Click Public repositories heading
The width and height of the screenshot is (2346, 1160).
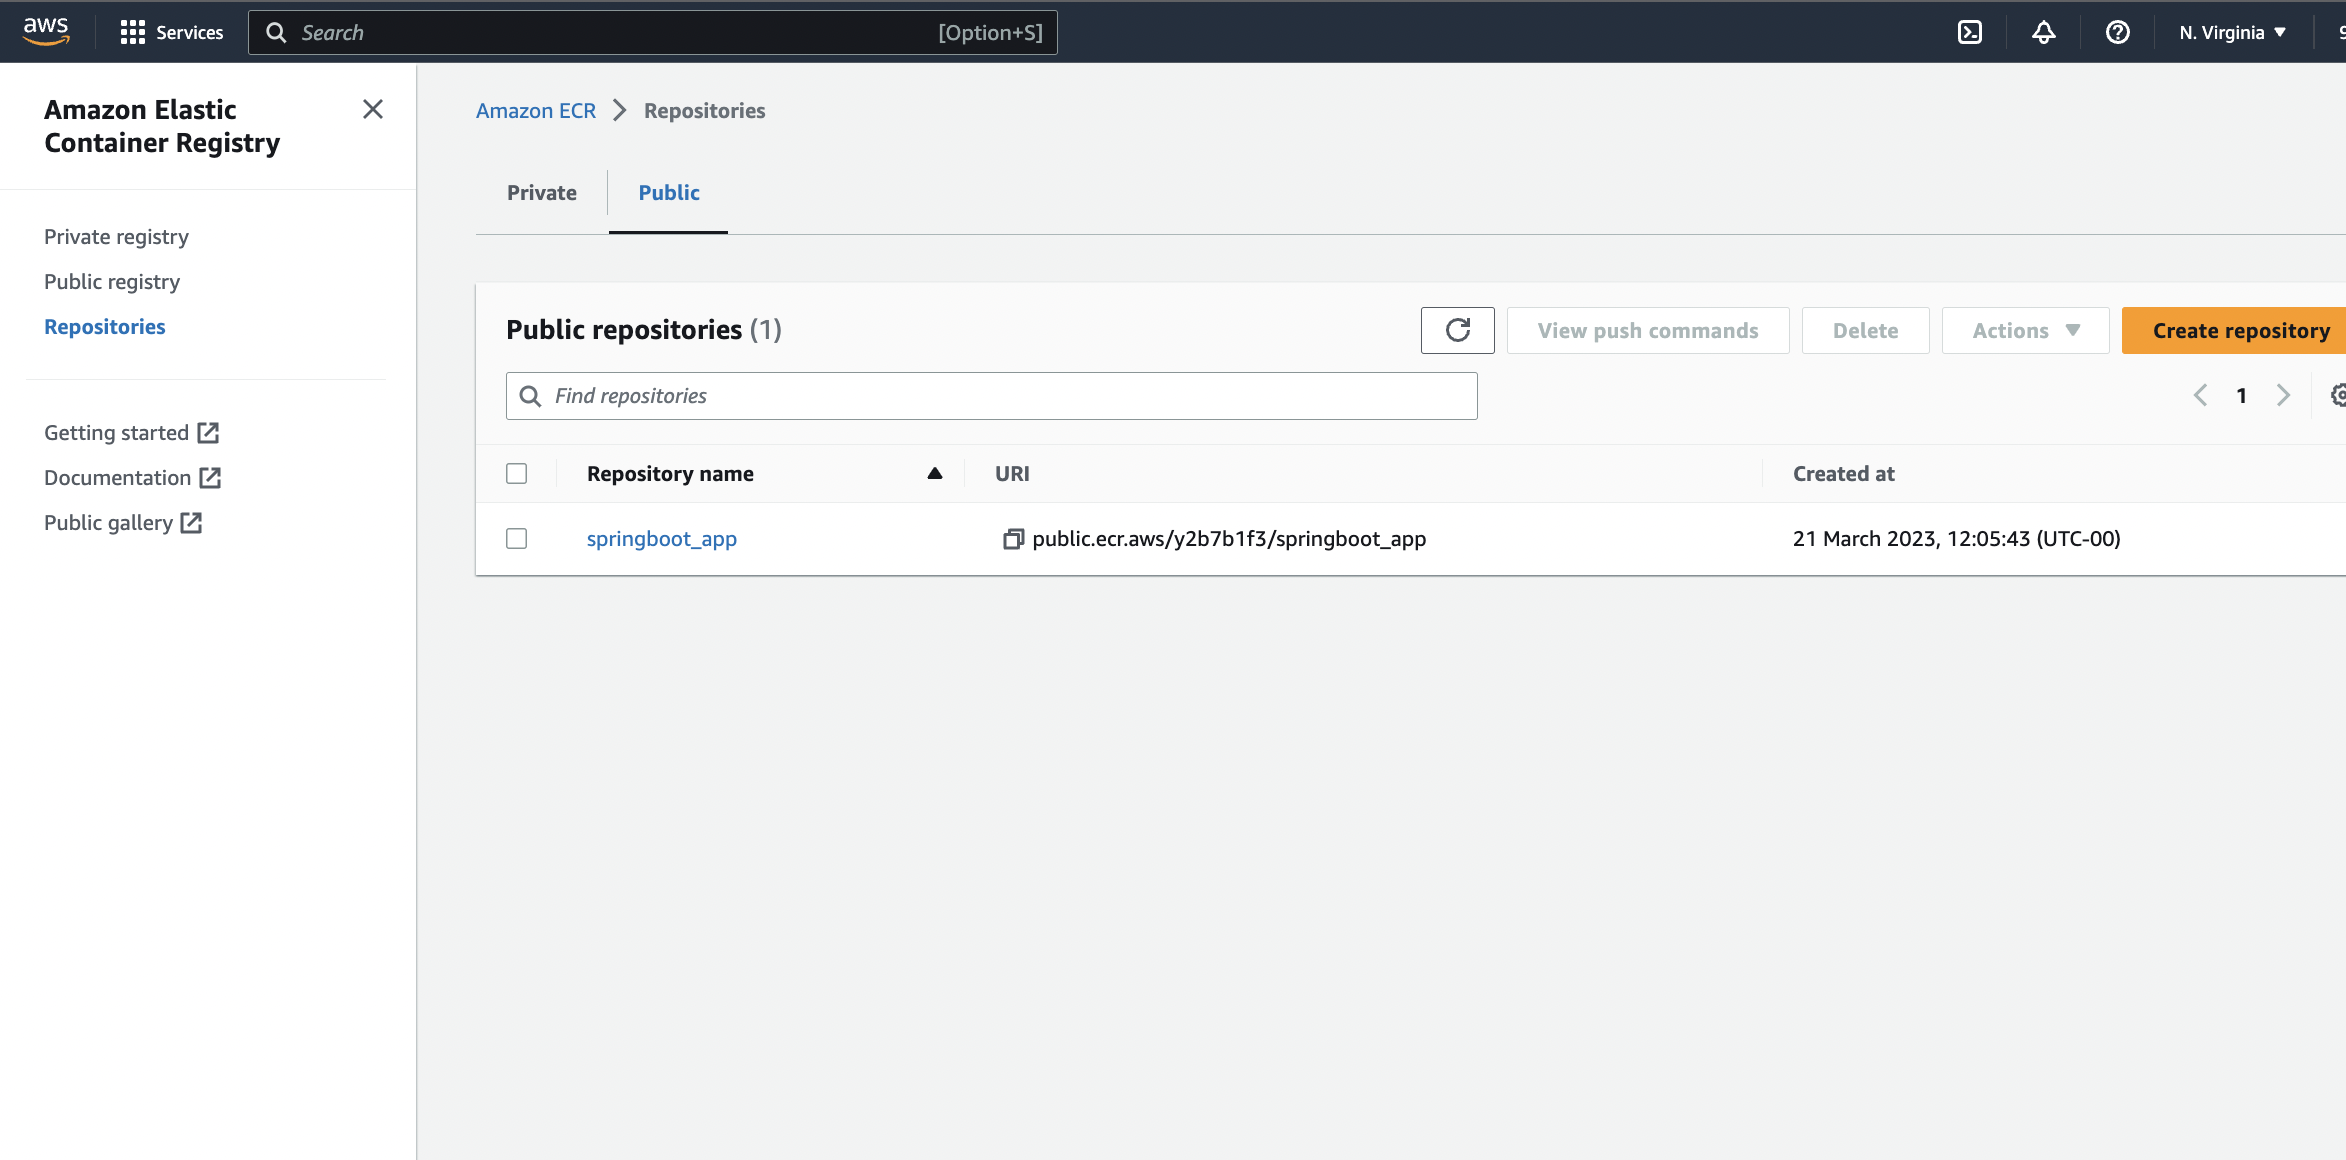644,330
